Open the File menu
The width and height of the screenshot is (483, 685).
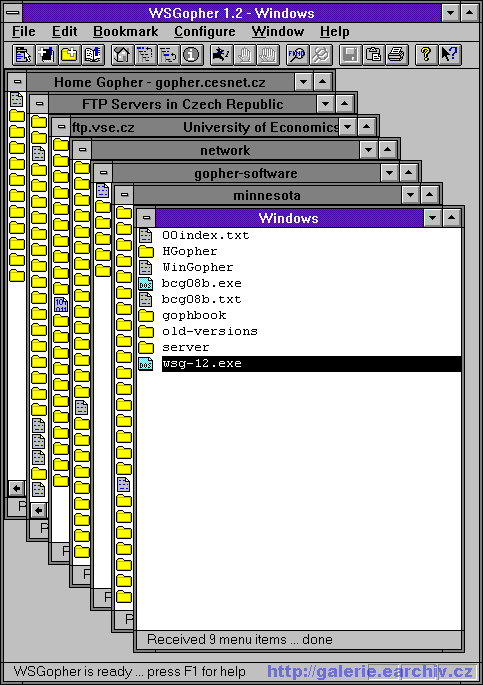[x=24, y=31]
